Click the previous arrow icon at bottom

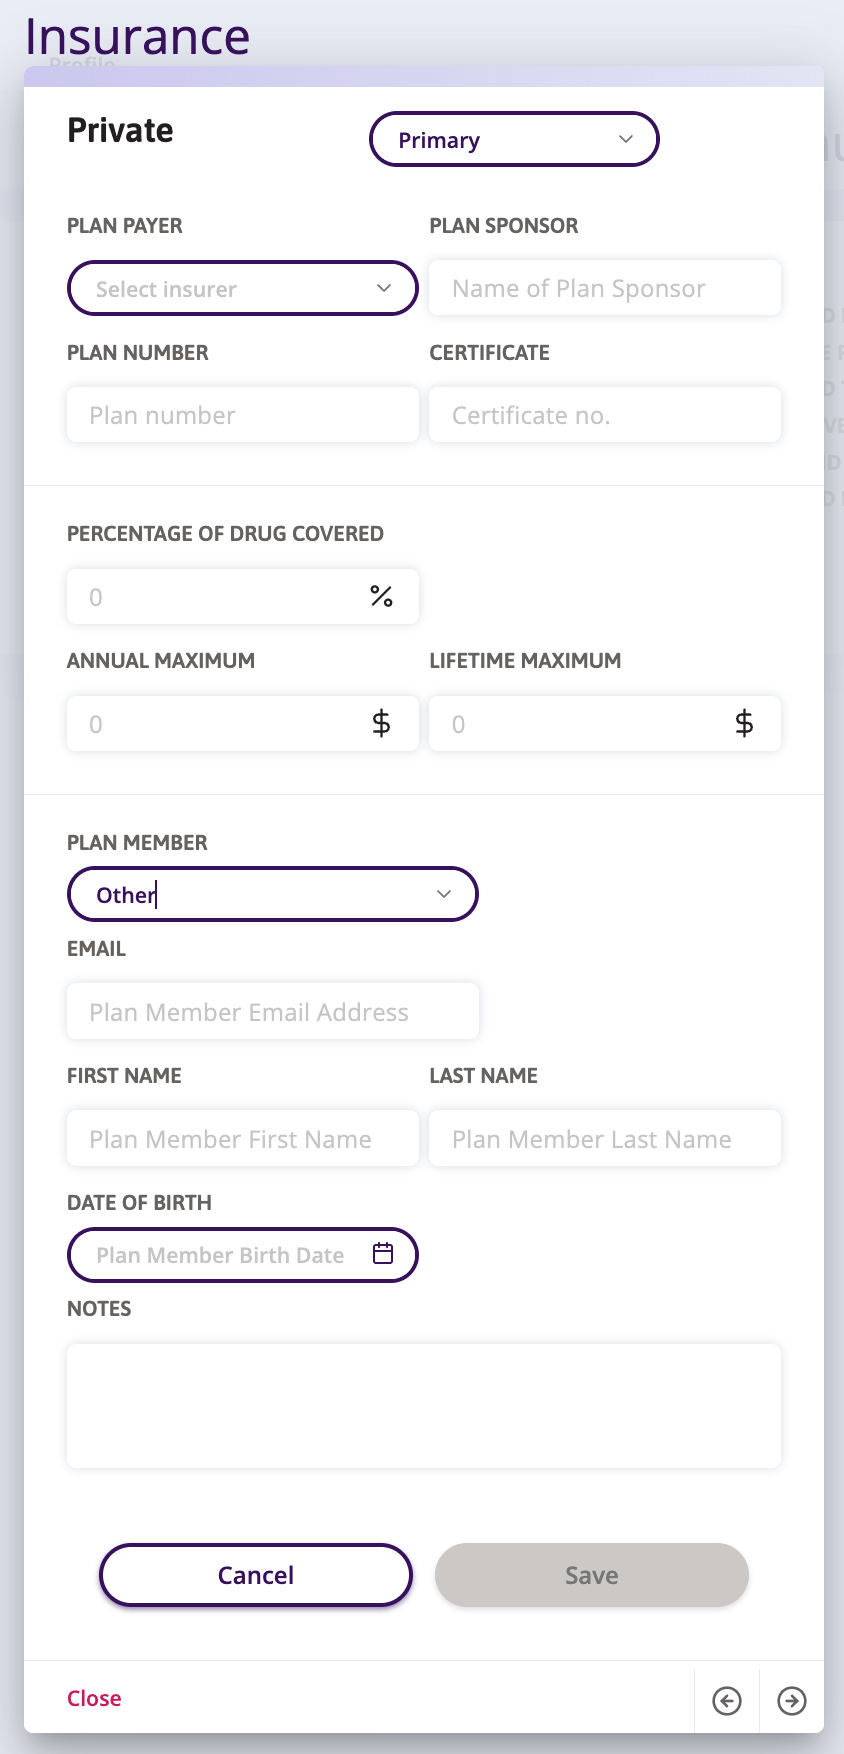[727, 1700]
